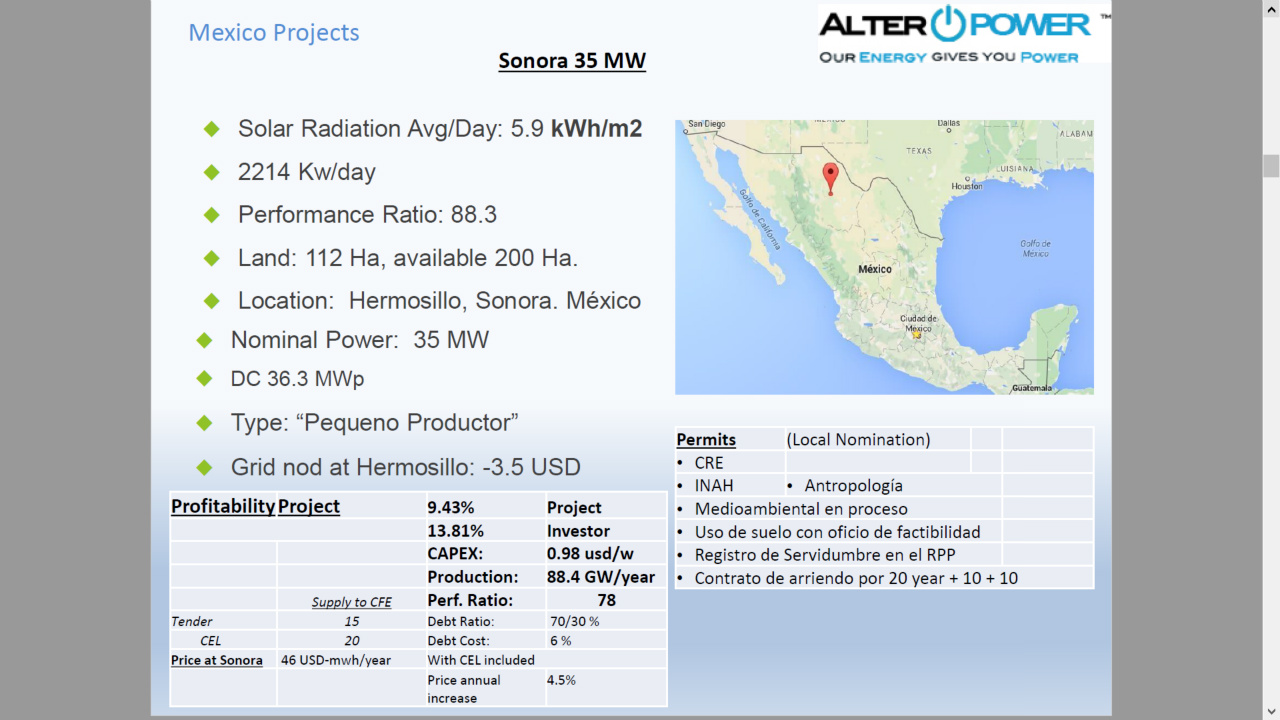Click the 'Dallas' label on the map
1280x720 pixels.
click(948, 124)
